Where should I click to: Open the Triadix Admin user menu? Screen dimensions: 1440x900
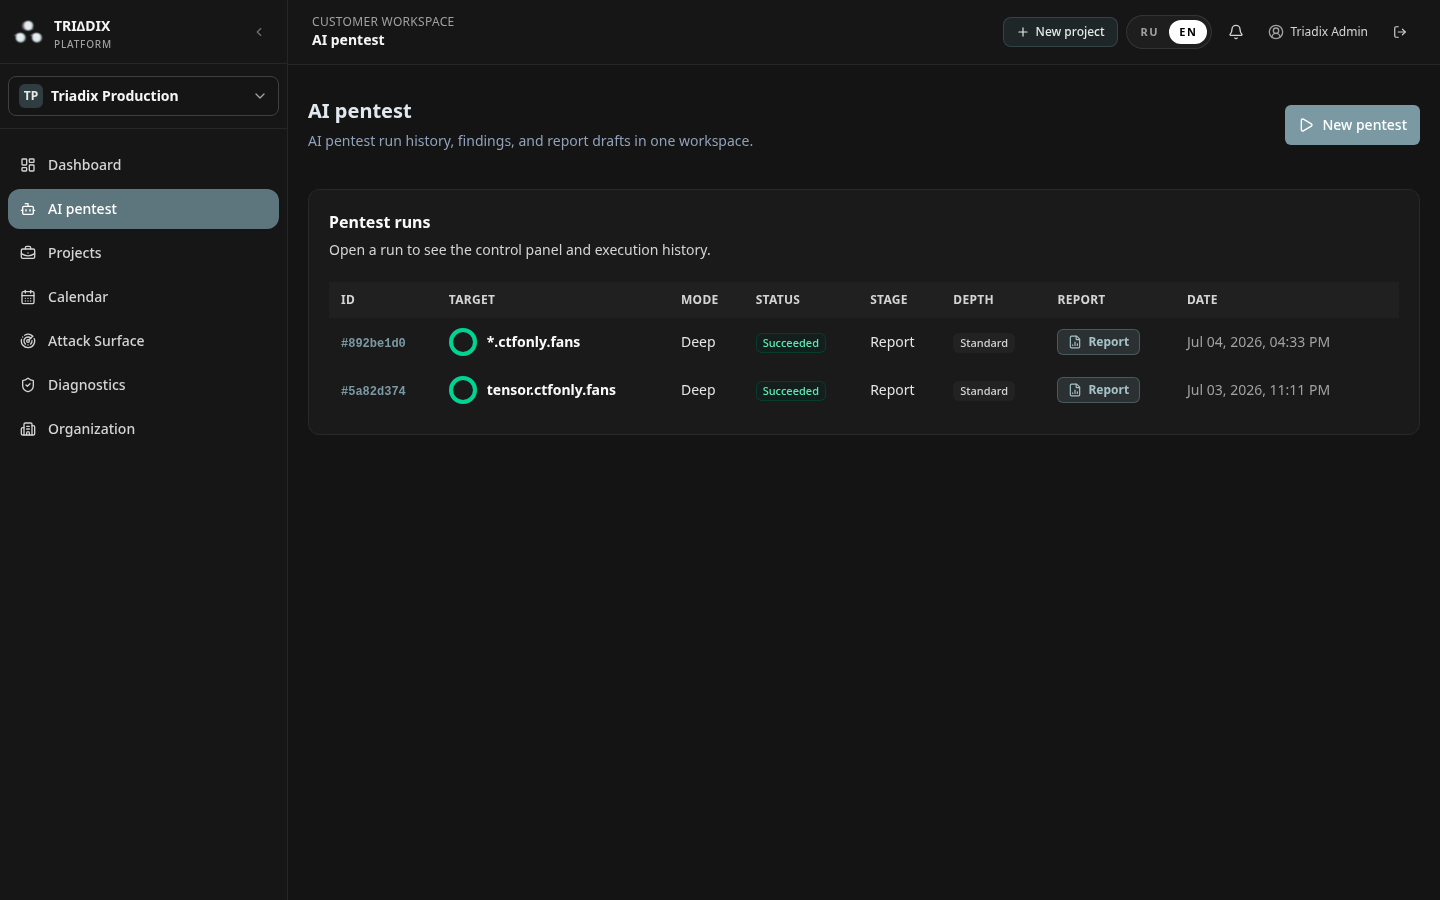point(1318,32)
